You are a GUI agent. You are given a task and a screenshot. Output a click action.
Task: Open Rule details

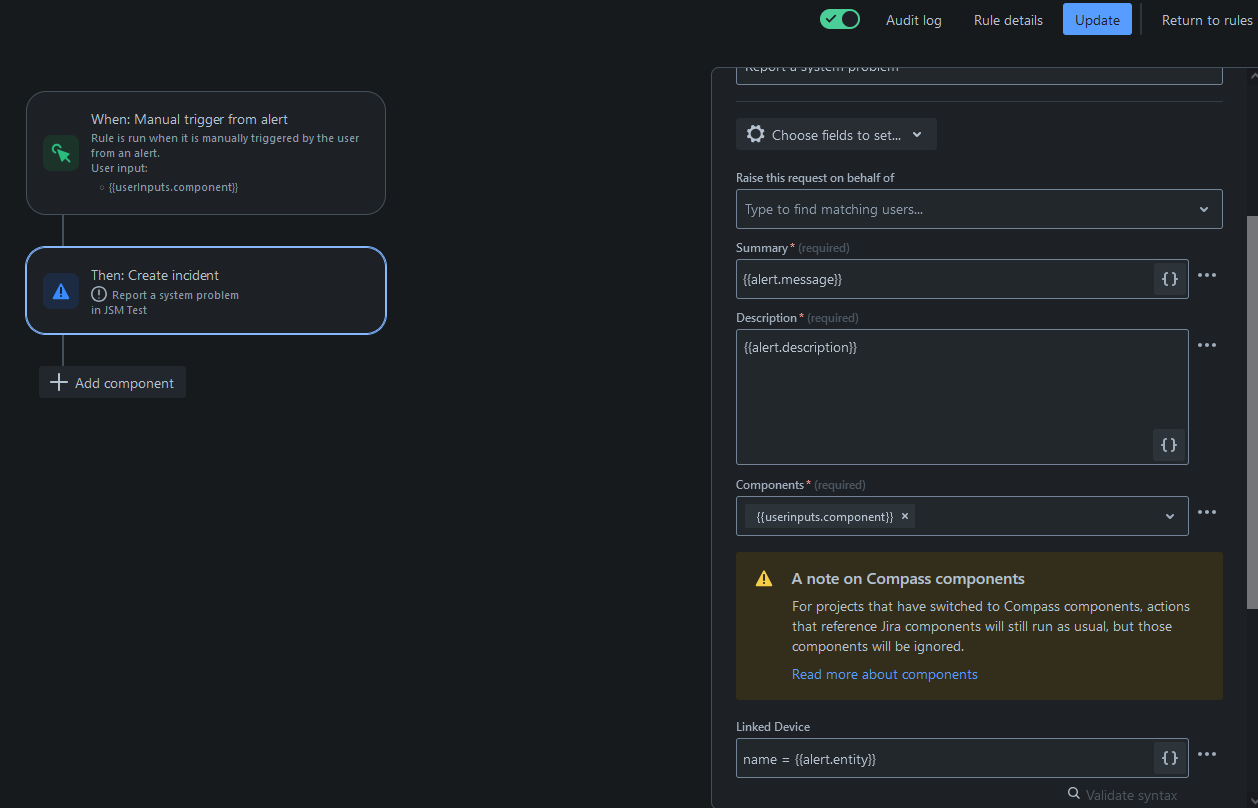pos(1008,20)
